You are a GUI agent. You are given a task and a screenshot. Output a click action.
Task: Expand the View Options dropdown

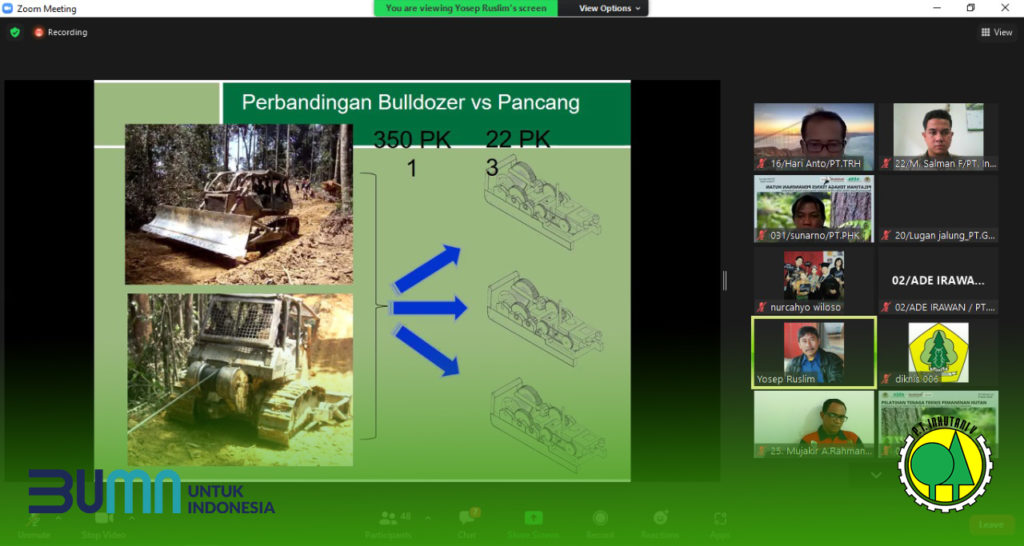click(x=610, y=8)
